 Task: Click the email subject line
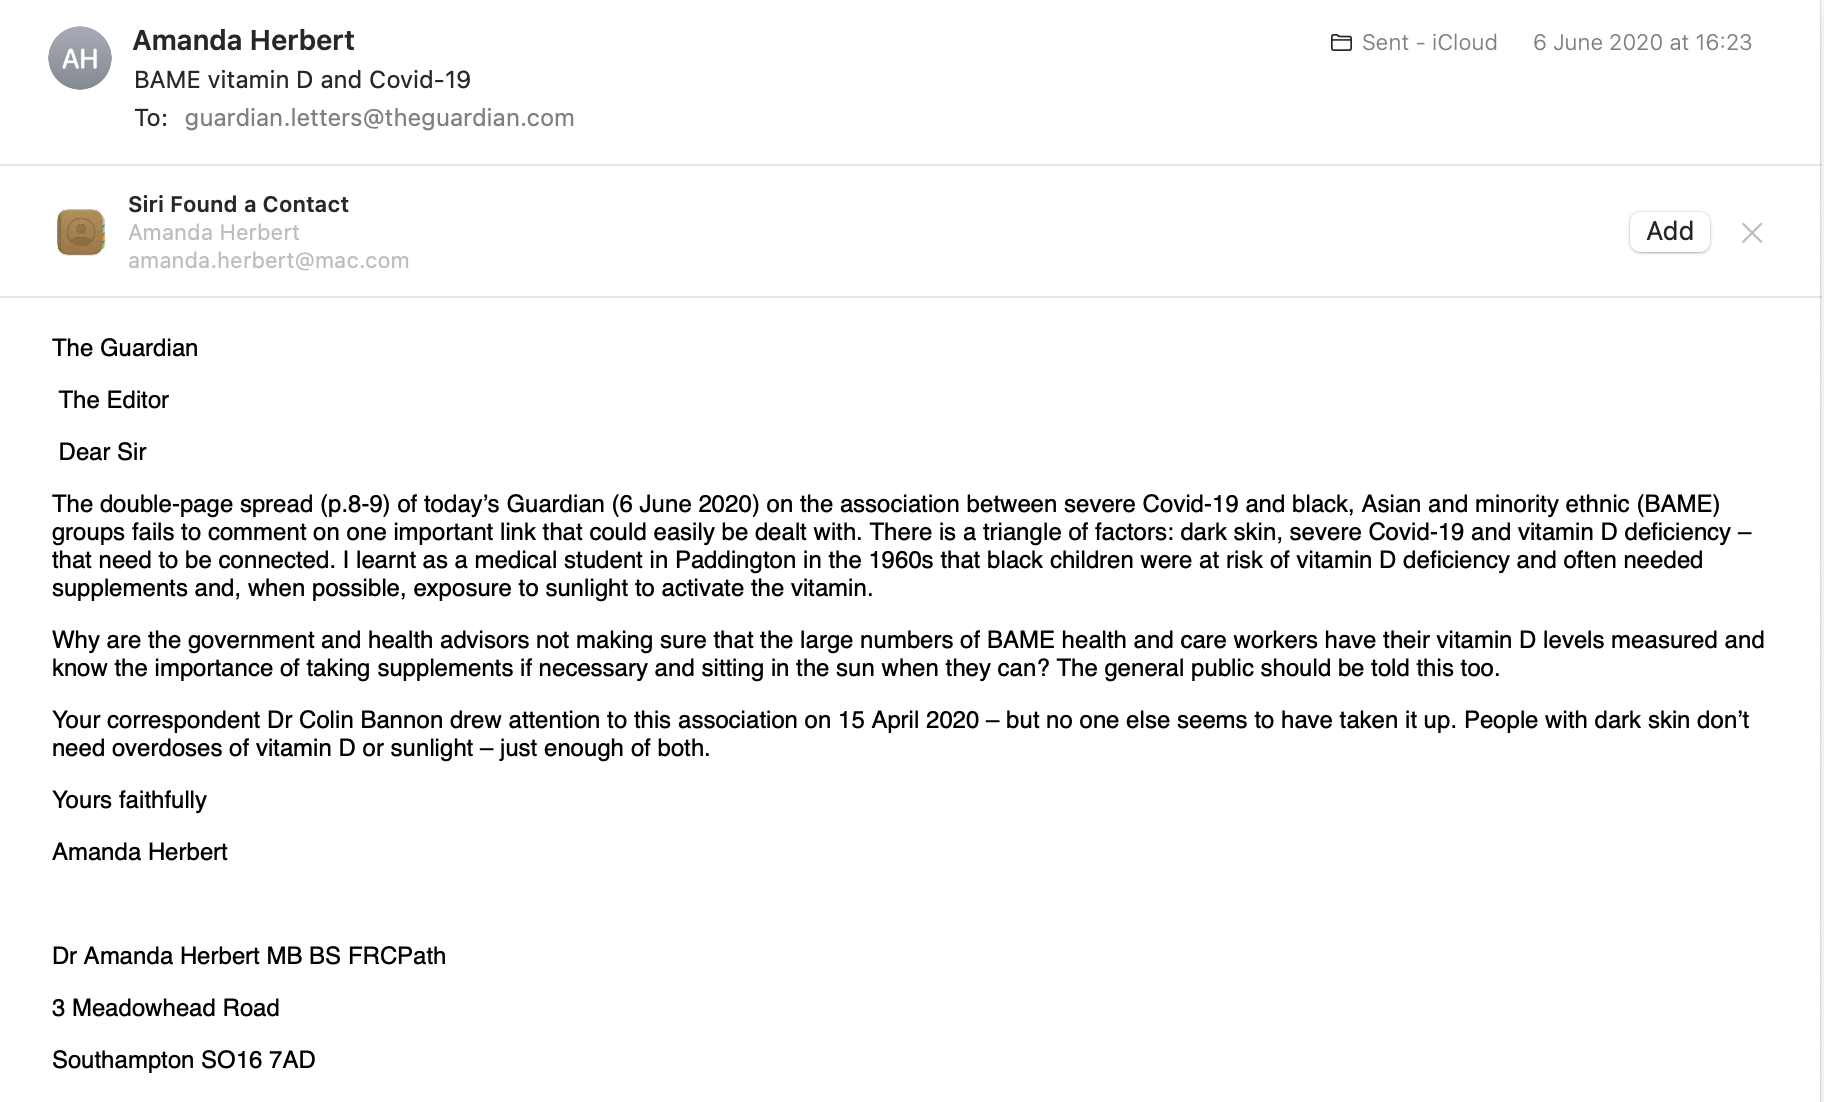[x=302, y=80]
